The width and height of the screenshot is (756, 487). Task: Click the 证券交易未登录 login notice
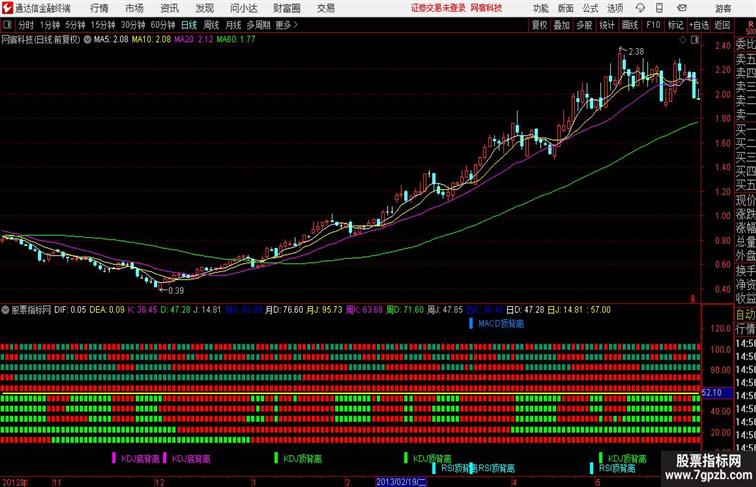pyautogui.click(x=438, y=8)
